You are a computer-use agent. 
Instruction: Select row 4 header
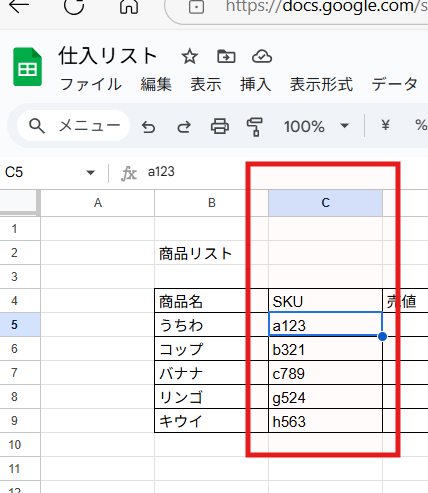tap(20, 301)
